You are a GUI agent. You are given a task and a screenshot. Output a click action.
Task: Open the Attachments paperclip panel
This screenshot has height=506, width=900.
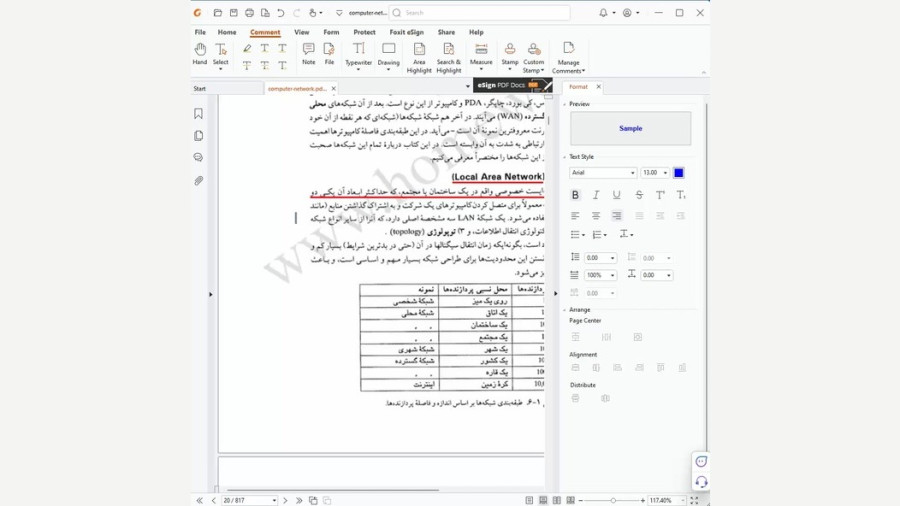[x=199, y=180]
